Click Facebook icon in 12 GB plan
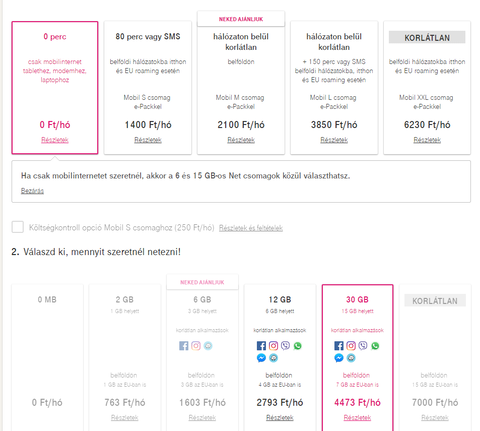The width and height of the screenshot is (480, 431). point(261,346)
